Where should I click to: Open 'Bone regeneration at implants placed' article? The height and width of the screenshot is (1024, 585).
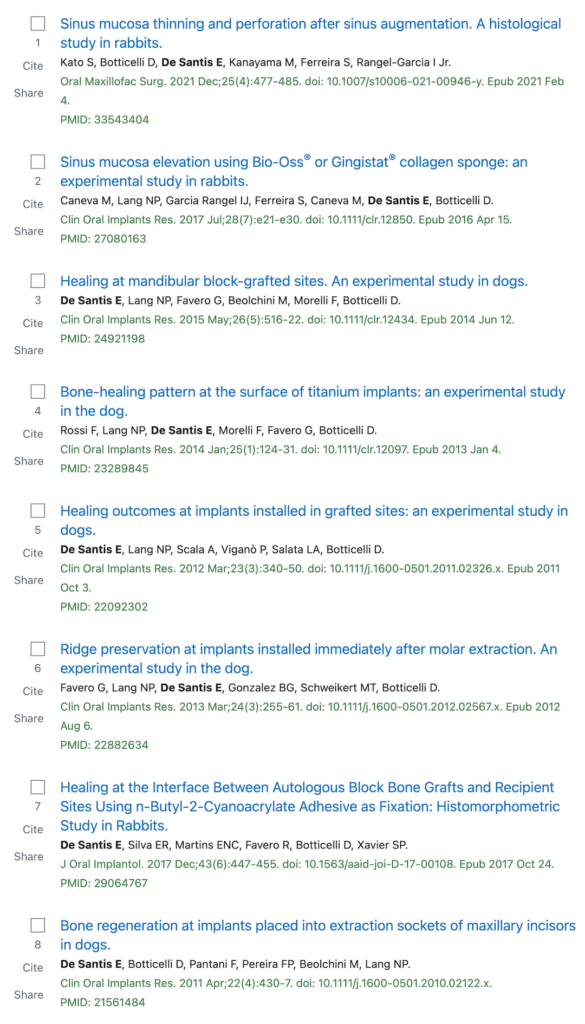pos(318,935)
